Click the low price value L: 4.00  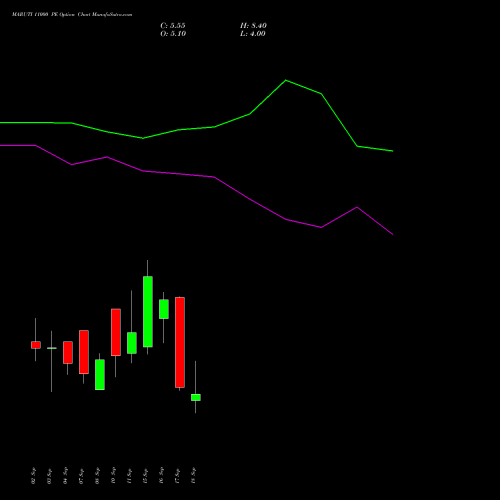(x=253, y=34)
